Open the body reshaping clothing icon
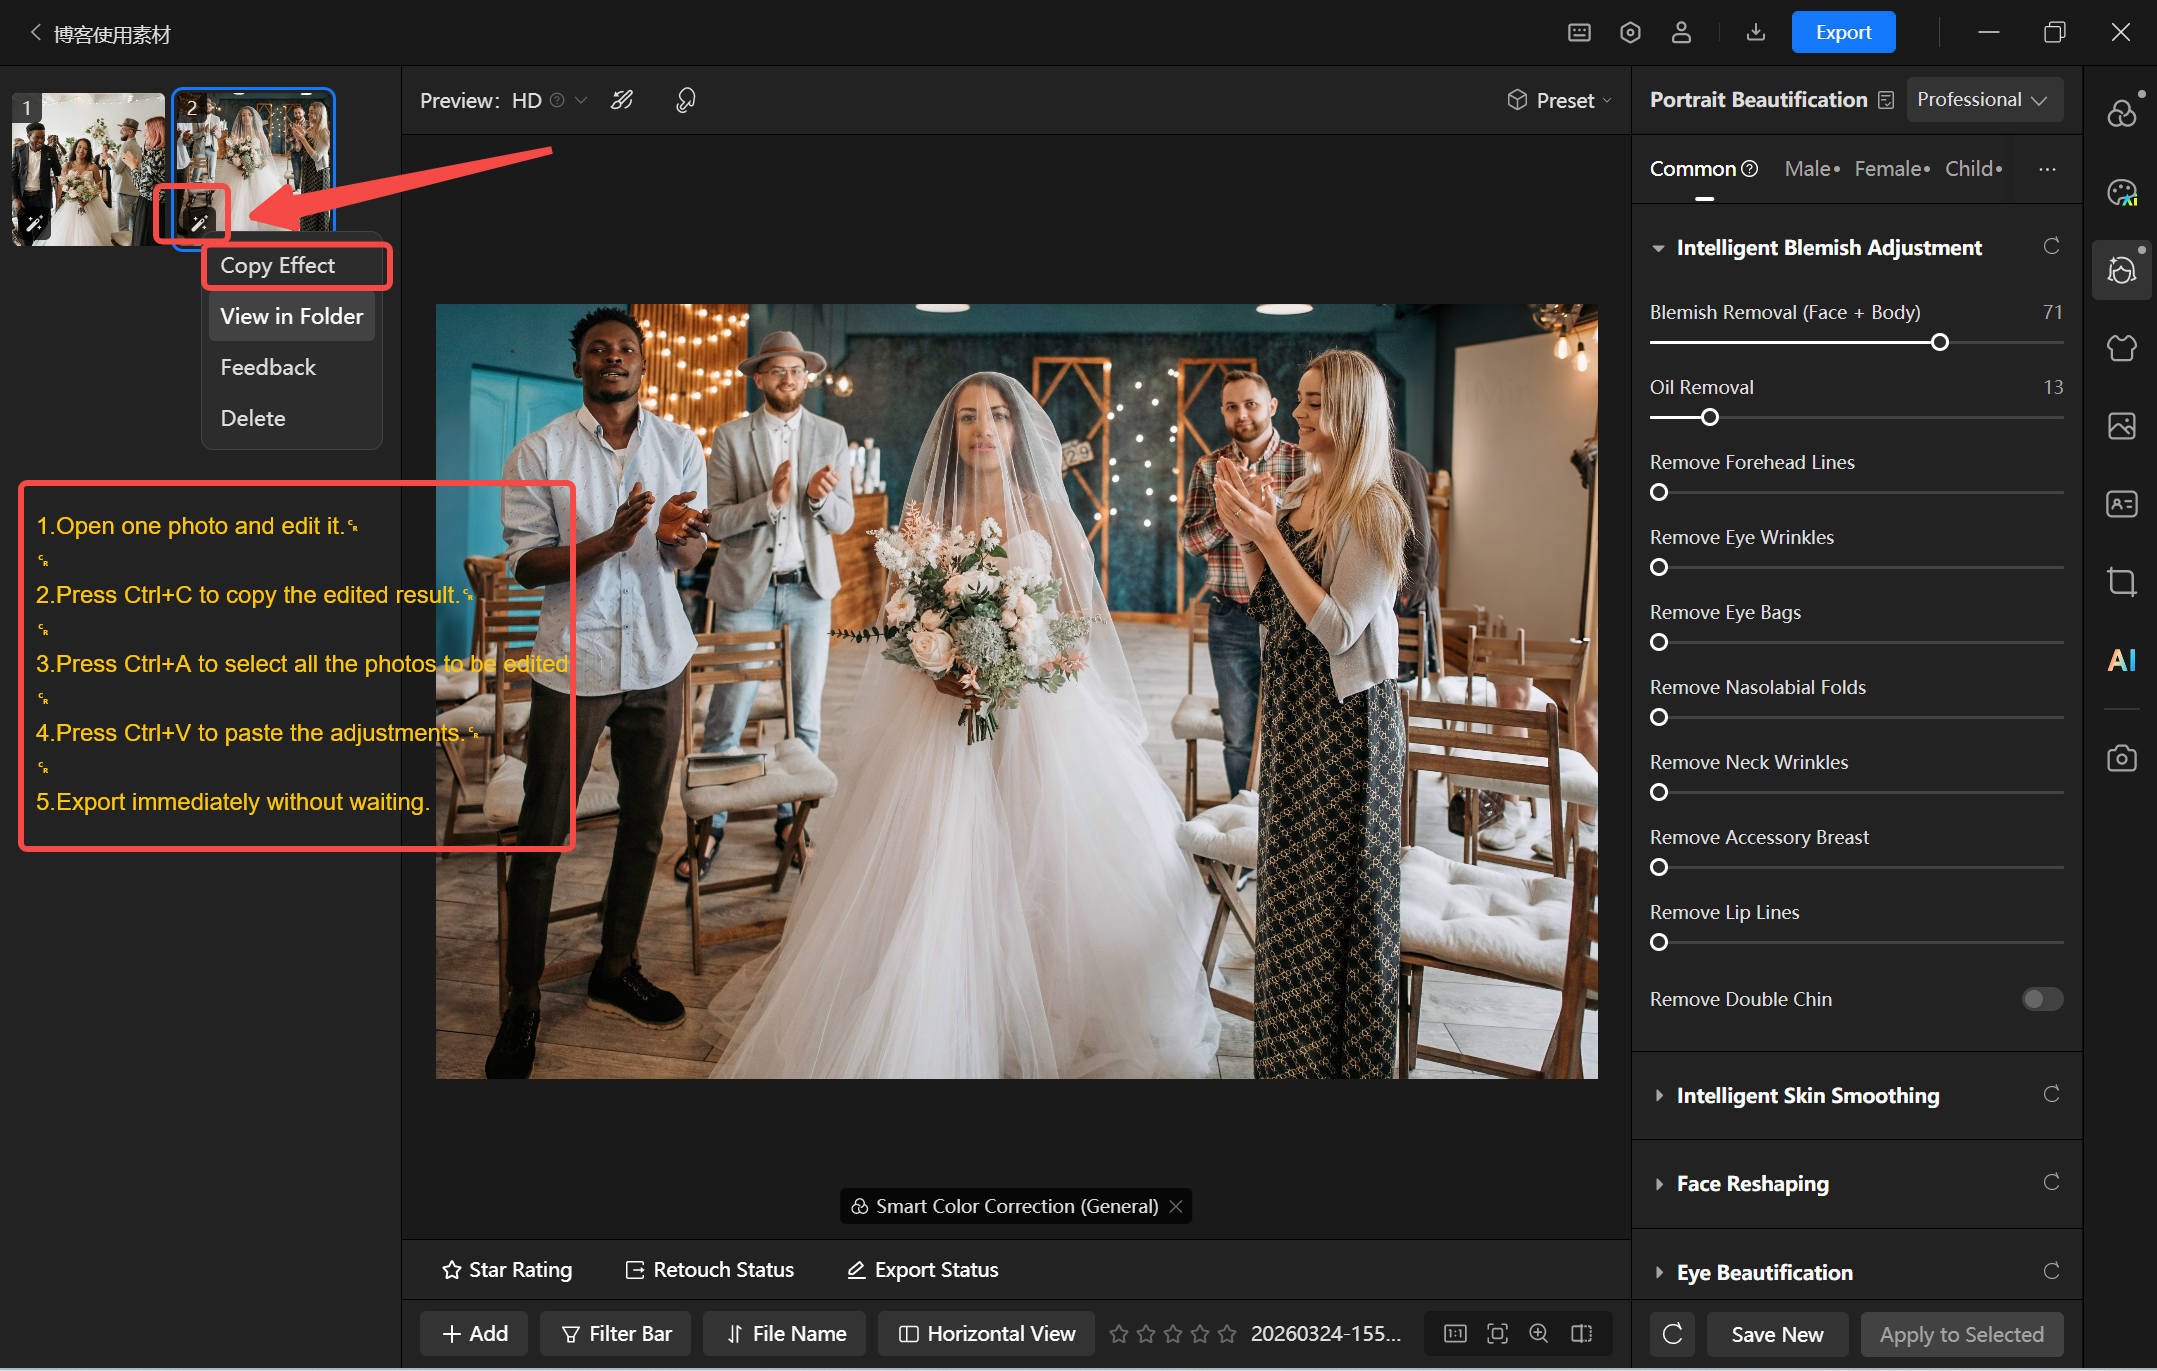 point(2121,348)
